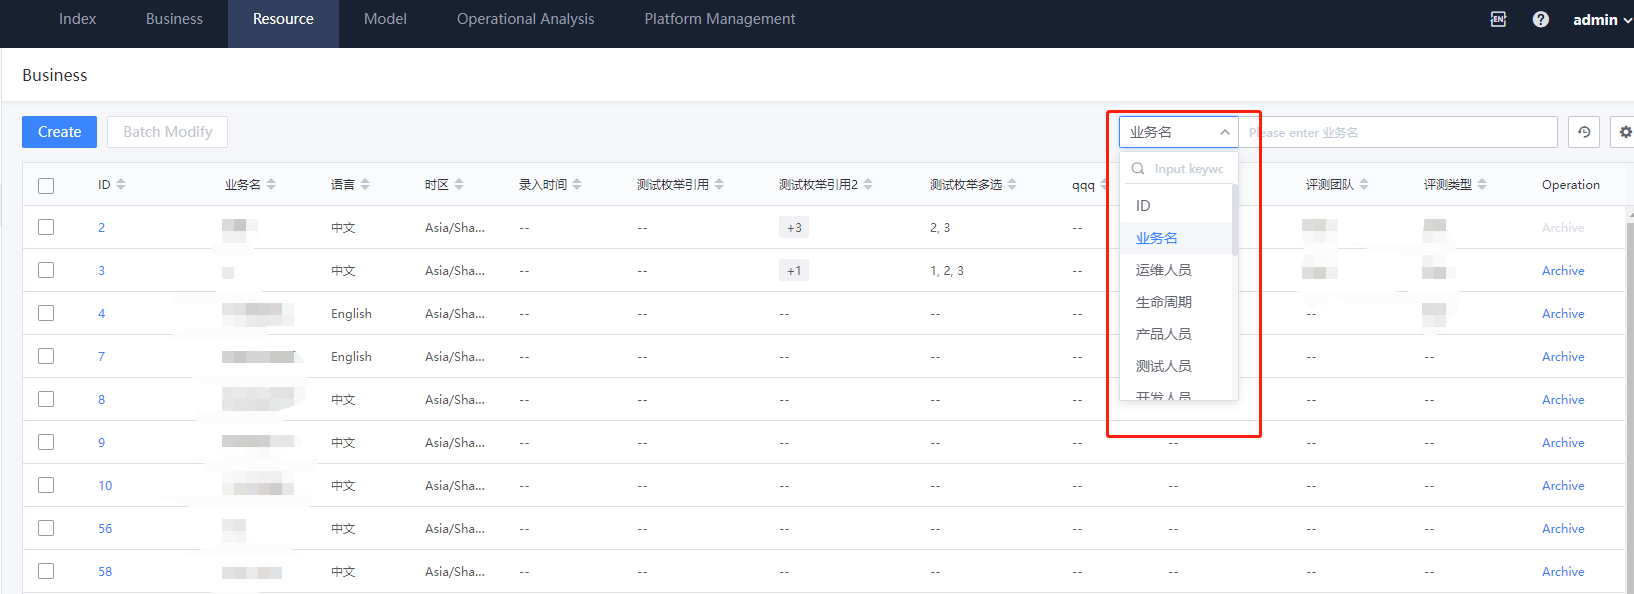Click English cell in row 4
This screenshot has width=1634, height=594.
point(351,313)
